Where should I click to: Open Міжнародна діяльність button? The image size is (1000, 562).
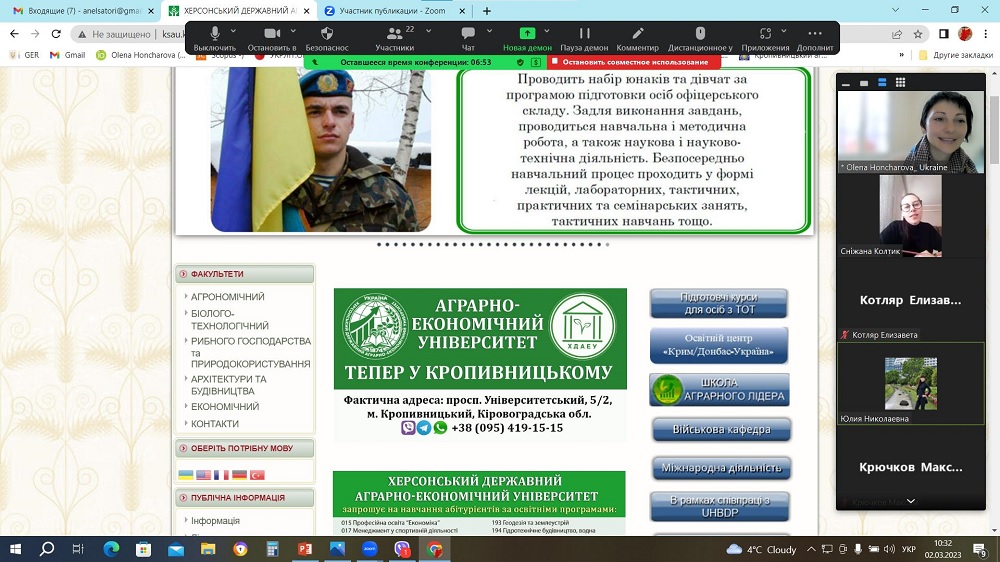click(x=721, y=468)
